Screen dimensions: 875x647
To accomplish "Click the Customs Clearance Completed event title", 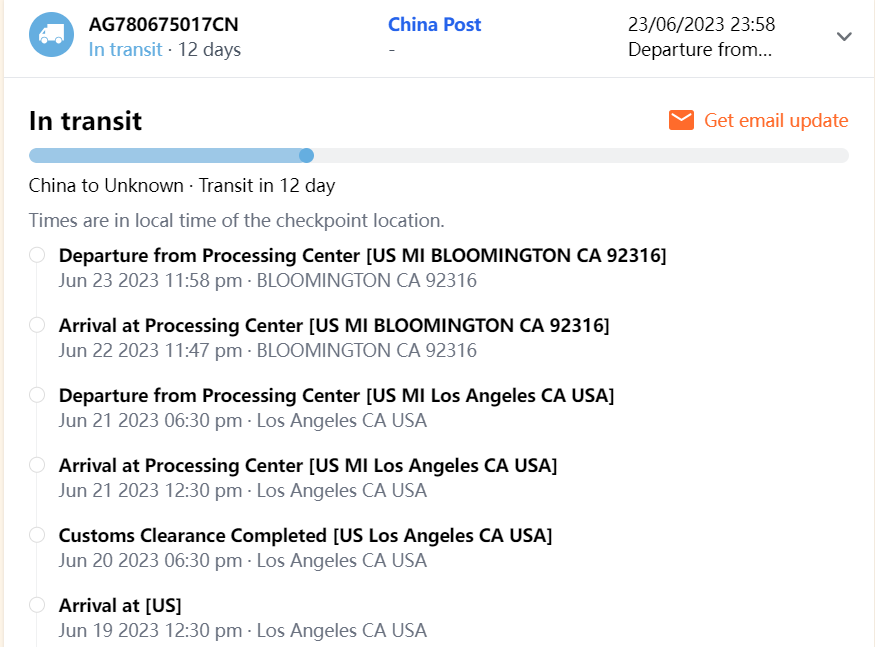I will pos(305,535).
